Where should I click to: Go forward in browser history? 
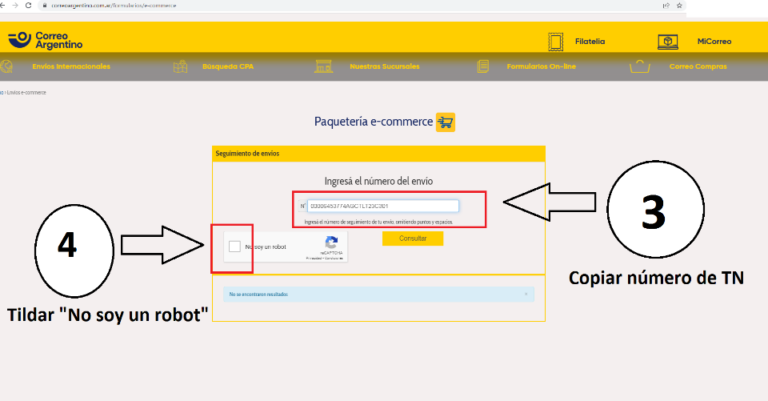15,5
